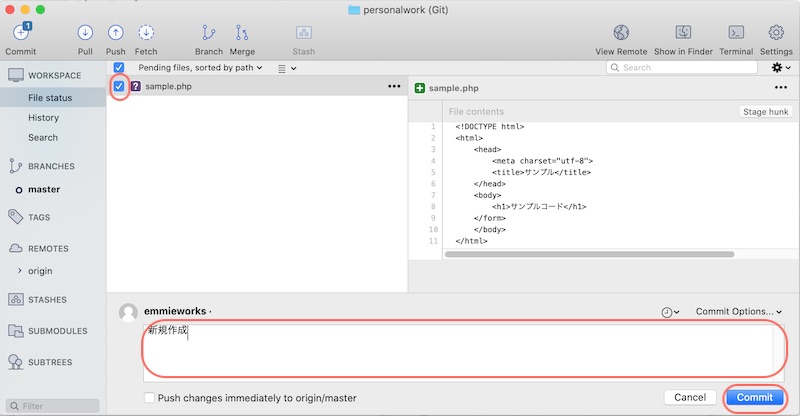Image resolution: width=800 pixels, height=416 pixels.
Task: Click the Stash toolbar icon
Action: click(304, 33)
